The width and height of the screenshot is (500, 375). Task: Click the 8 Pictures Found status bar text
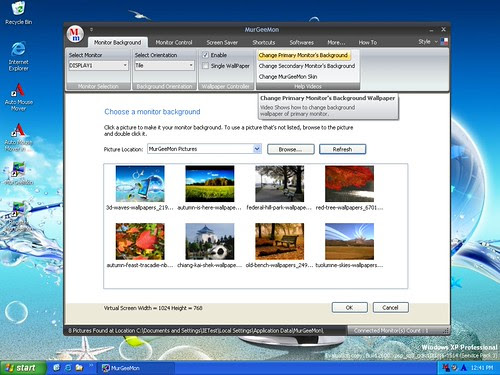[x=196, y=331]
